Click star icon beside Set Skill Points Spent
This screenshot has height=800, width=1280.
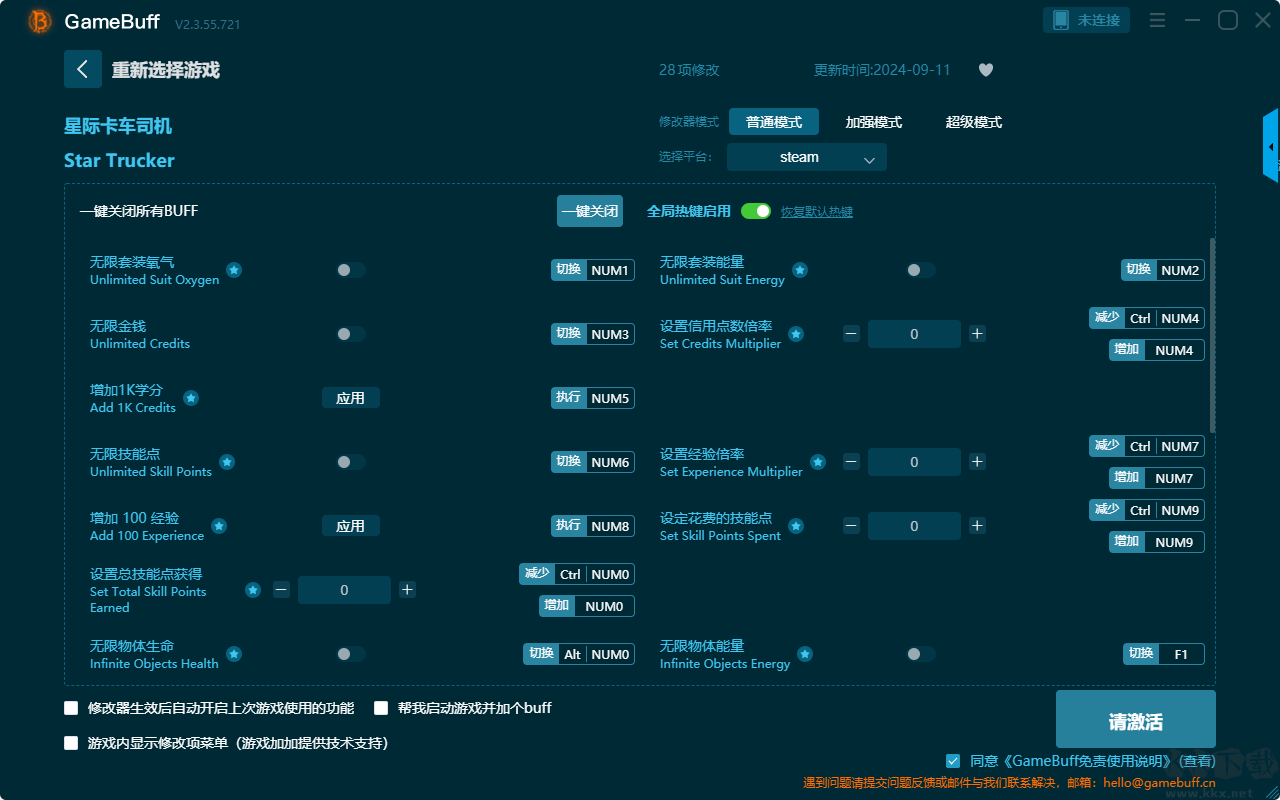point(795,526)
